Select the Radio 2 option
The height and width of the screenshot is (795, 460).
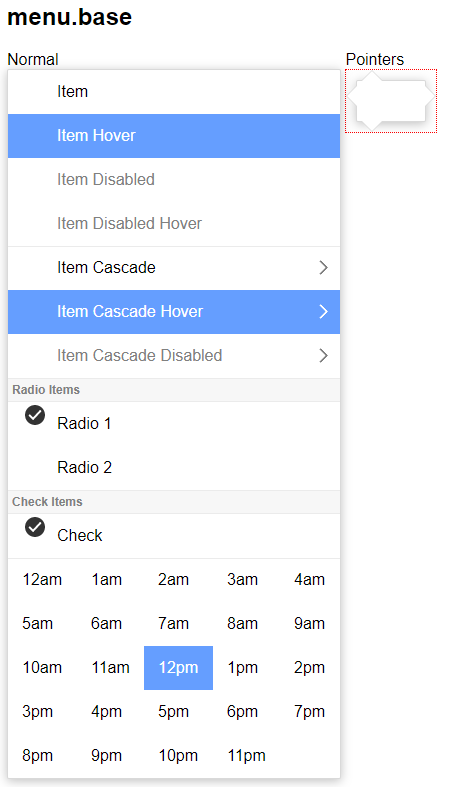click(x=174, y=467)
